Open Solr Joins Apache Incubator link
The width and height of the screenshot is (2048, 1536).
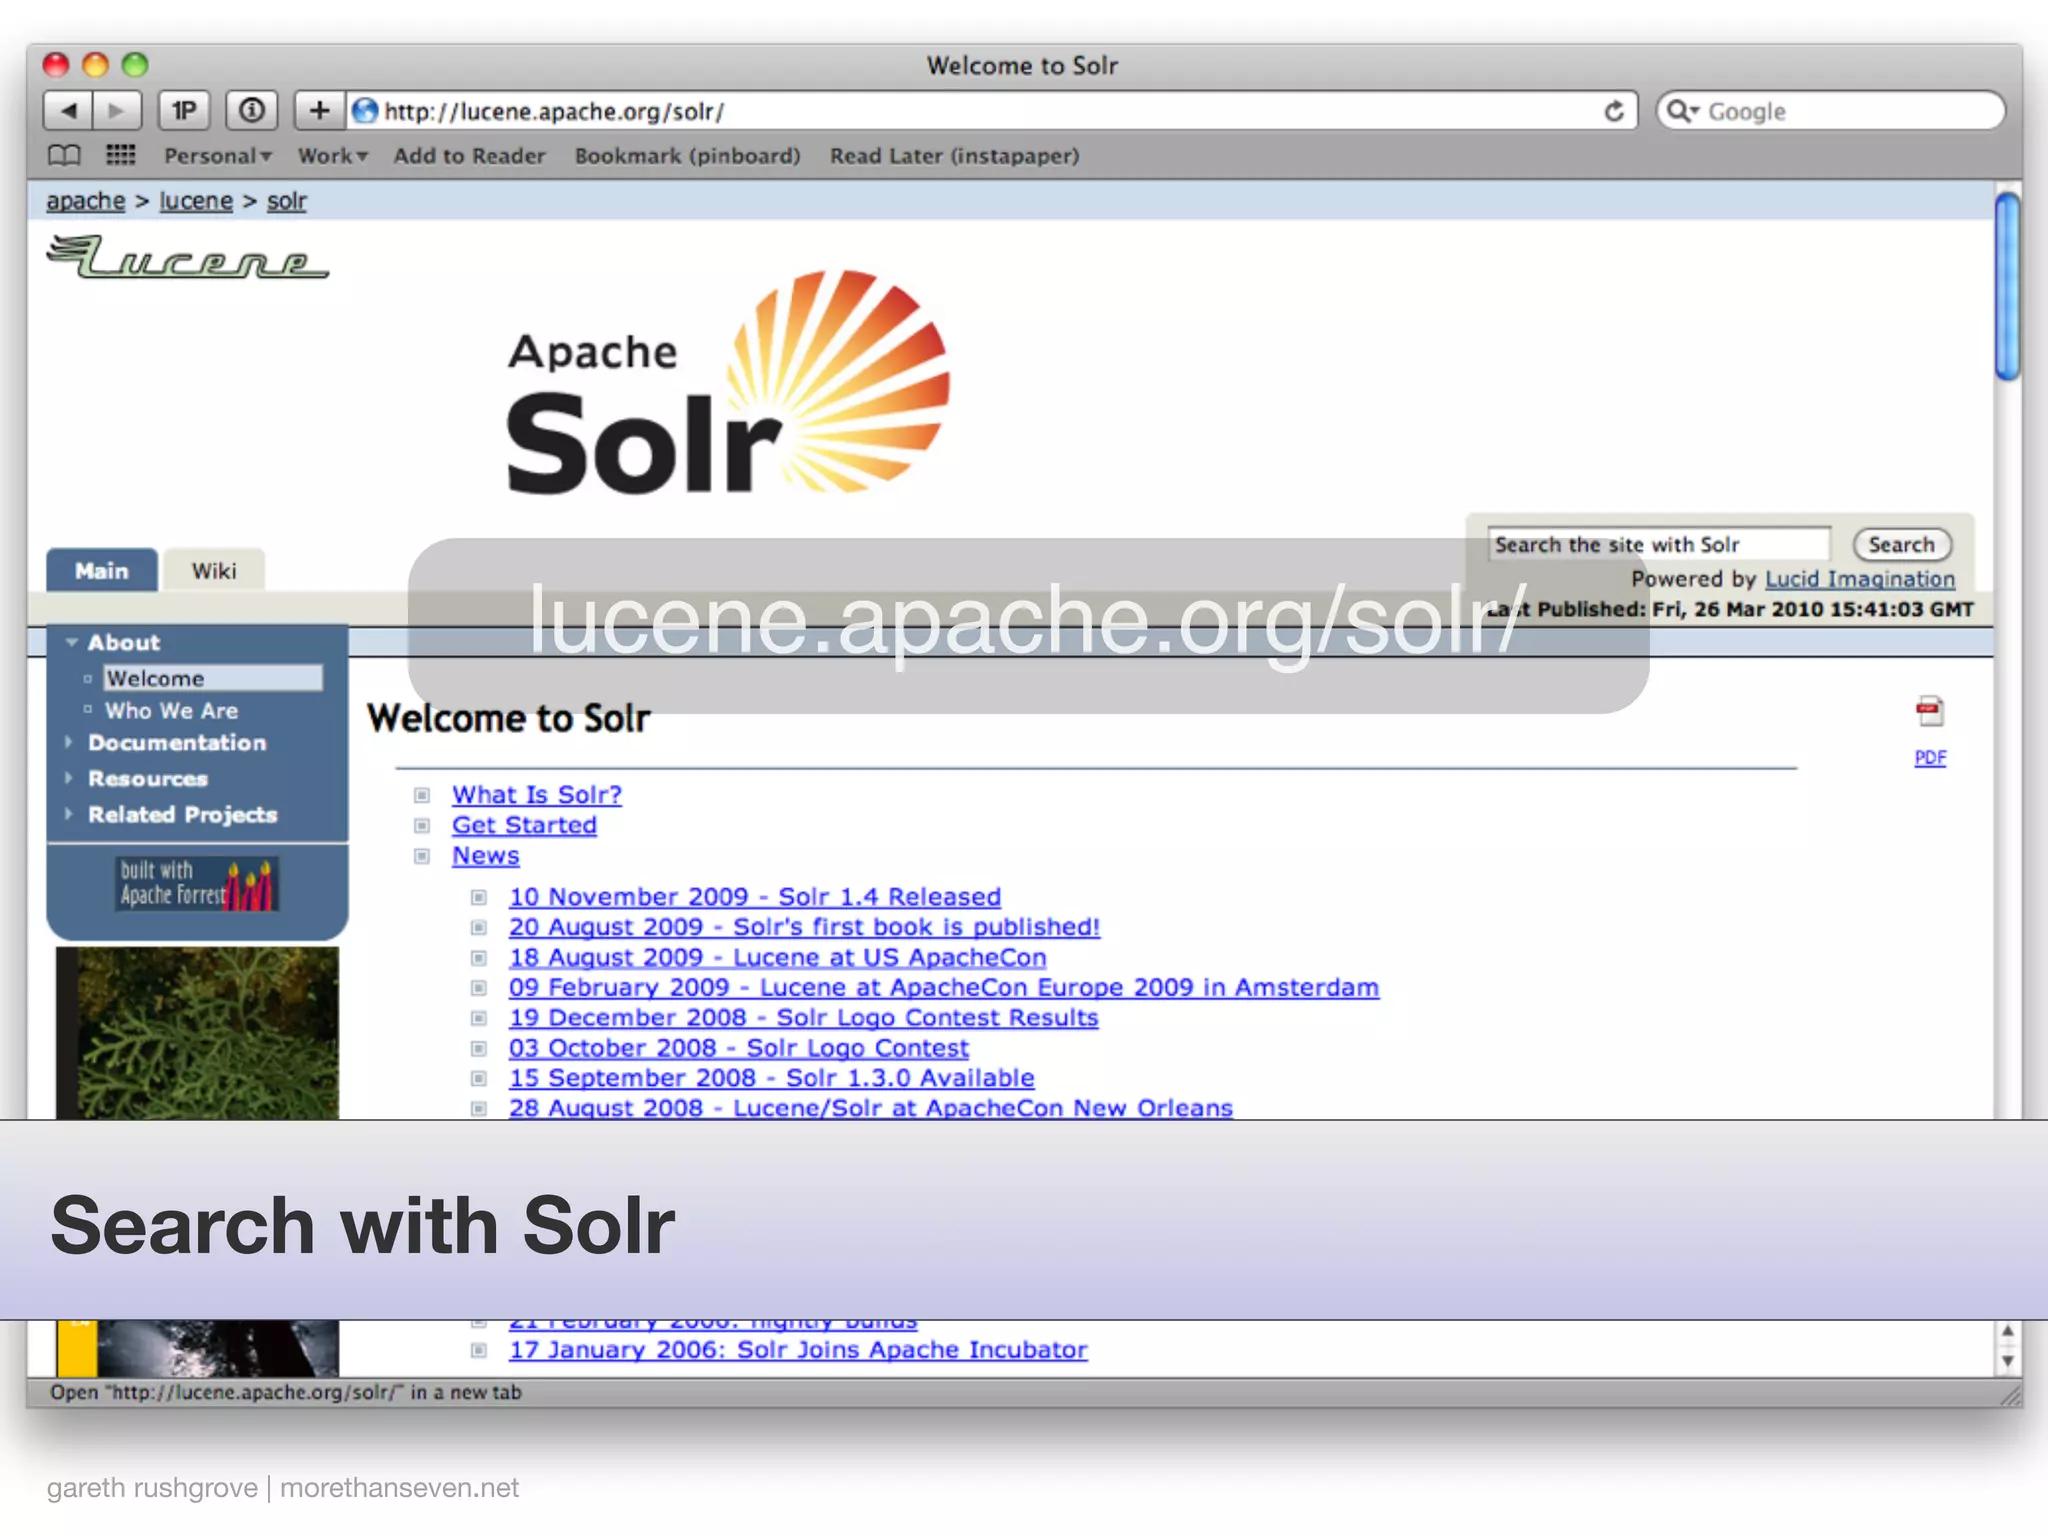click(797, 1350)
